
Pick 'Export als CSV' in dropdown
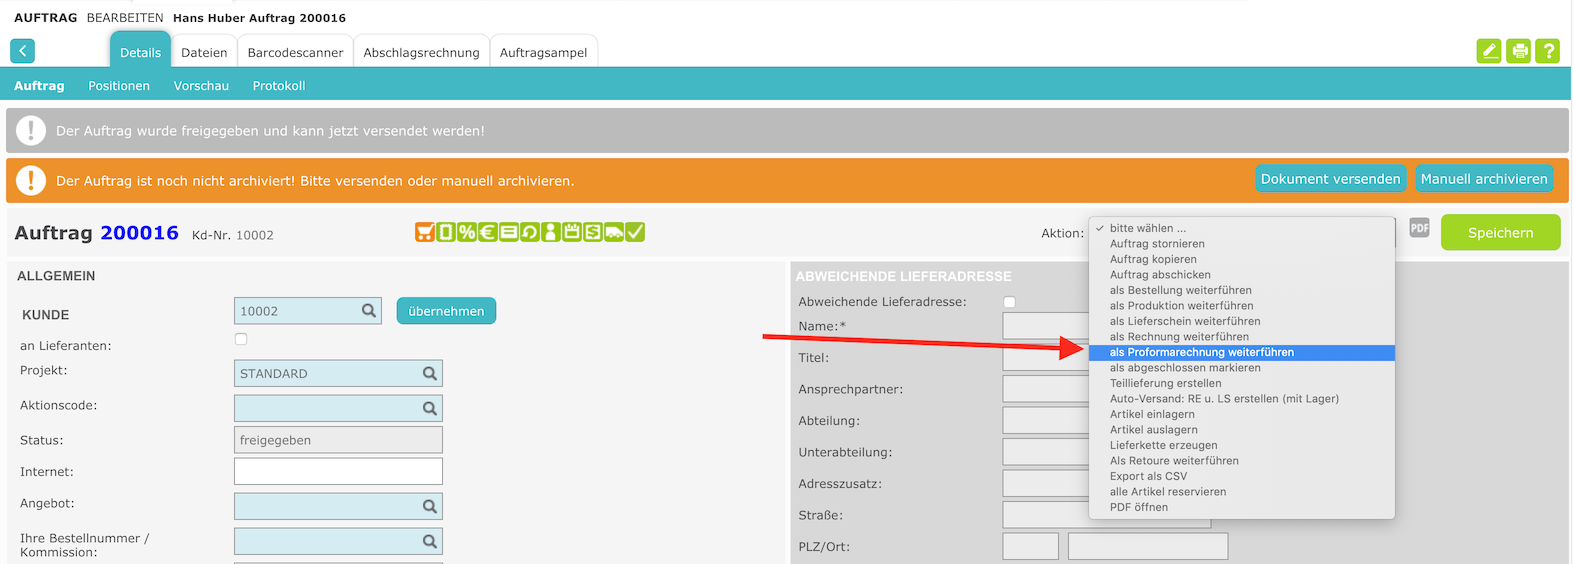tap(1148, 477)
